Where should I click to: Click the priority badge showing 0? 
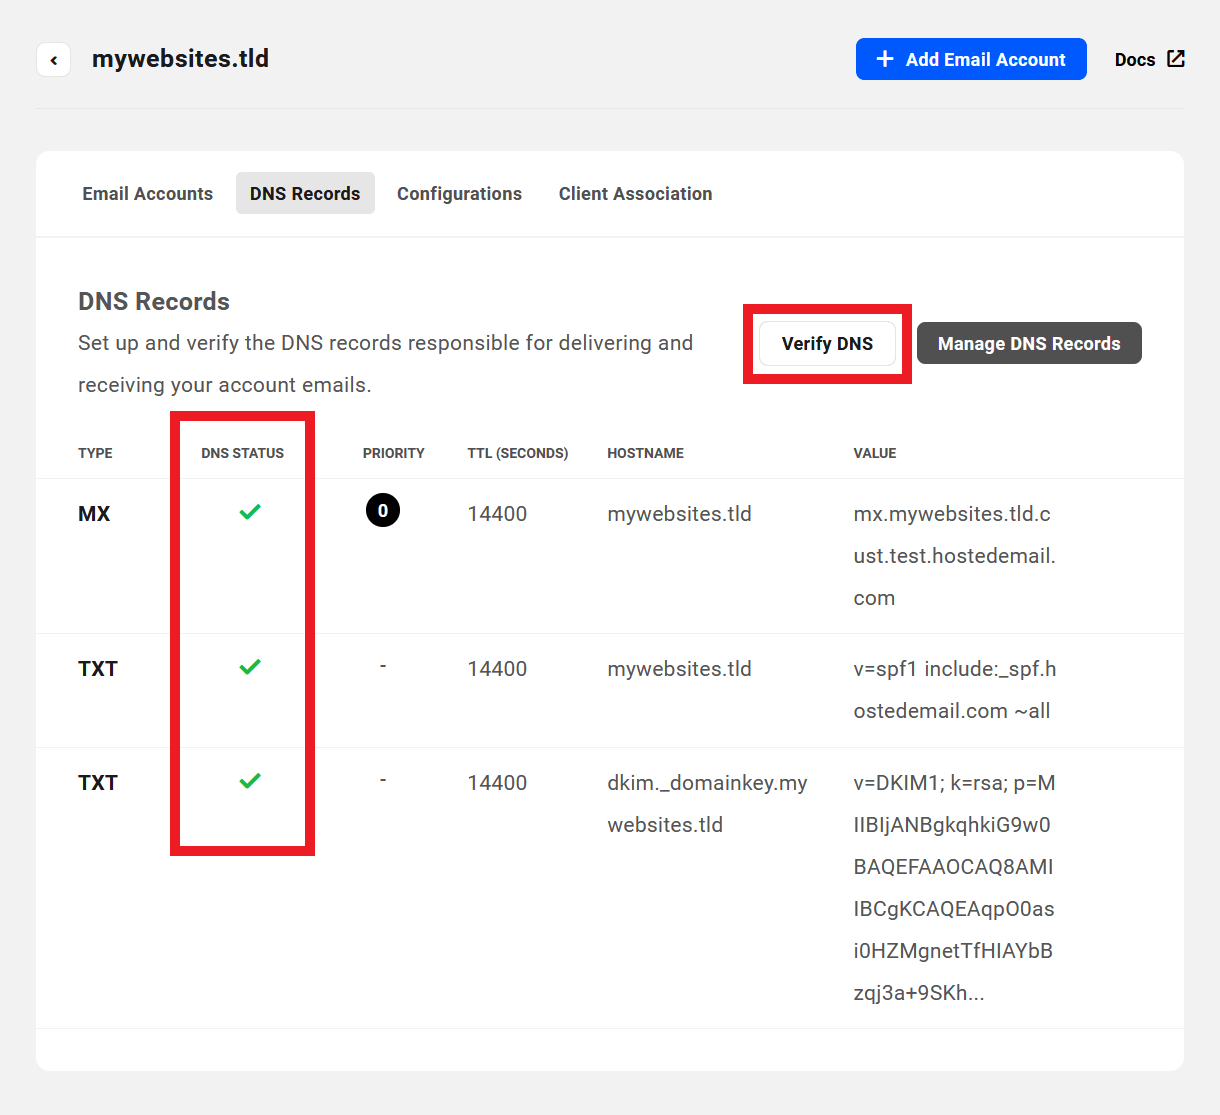click(x=383, y=510)
